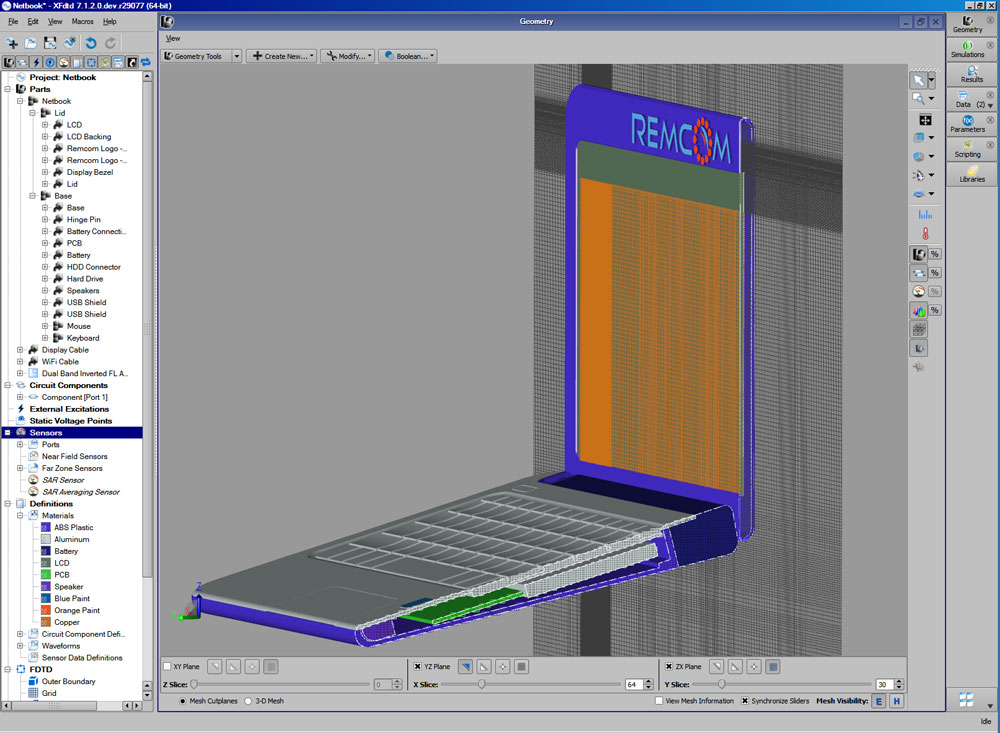Enable the XY Plane checkbox
This screenshot has height=733, width=1000.
(167, 667)
